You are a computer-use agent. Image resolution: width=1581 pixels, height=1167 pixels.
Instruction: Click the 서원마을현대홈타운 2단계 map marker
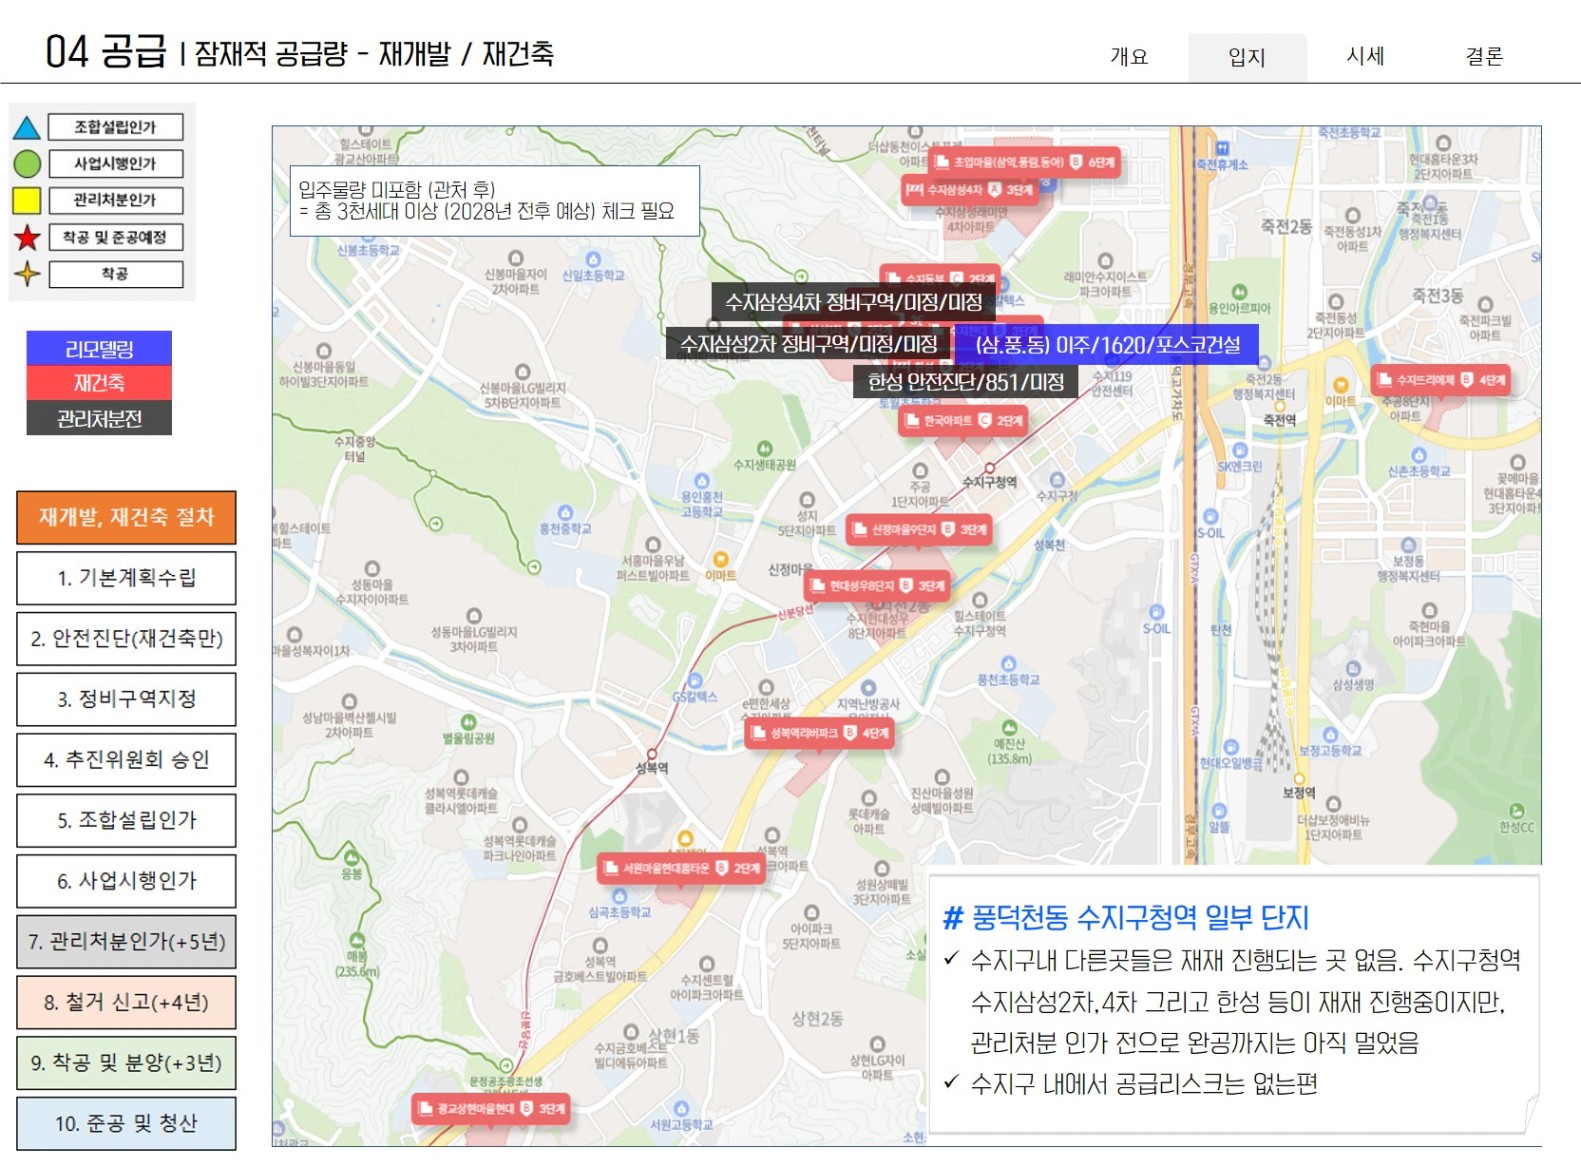tap(682, 869)
